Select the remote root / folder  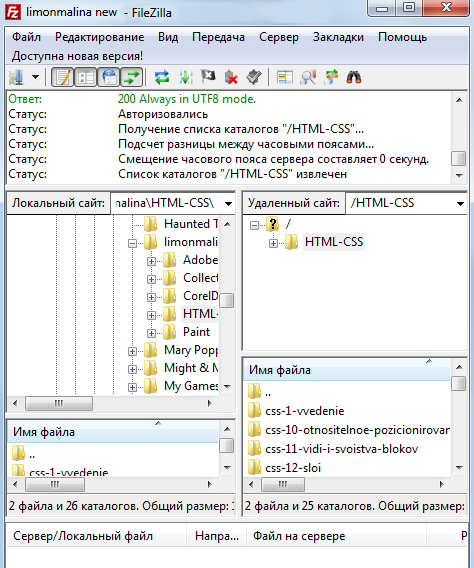coord(288,224)
